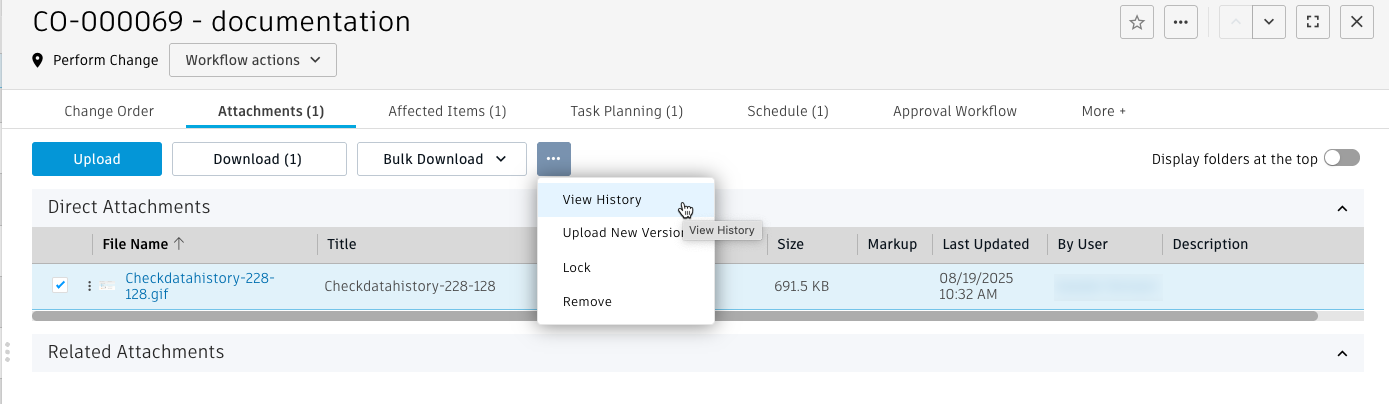Switch to the Affected Items tab
The height and width of the screenshot is (404, 1389).
[447, 111]
